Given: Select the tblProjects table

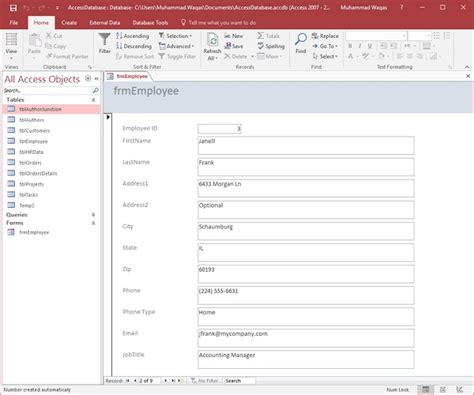Looking at the screenshot, I should 31,184.
